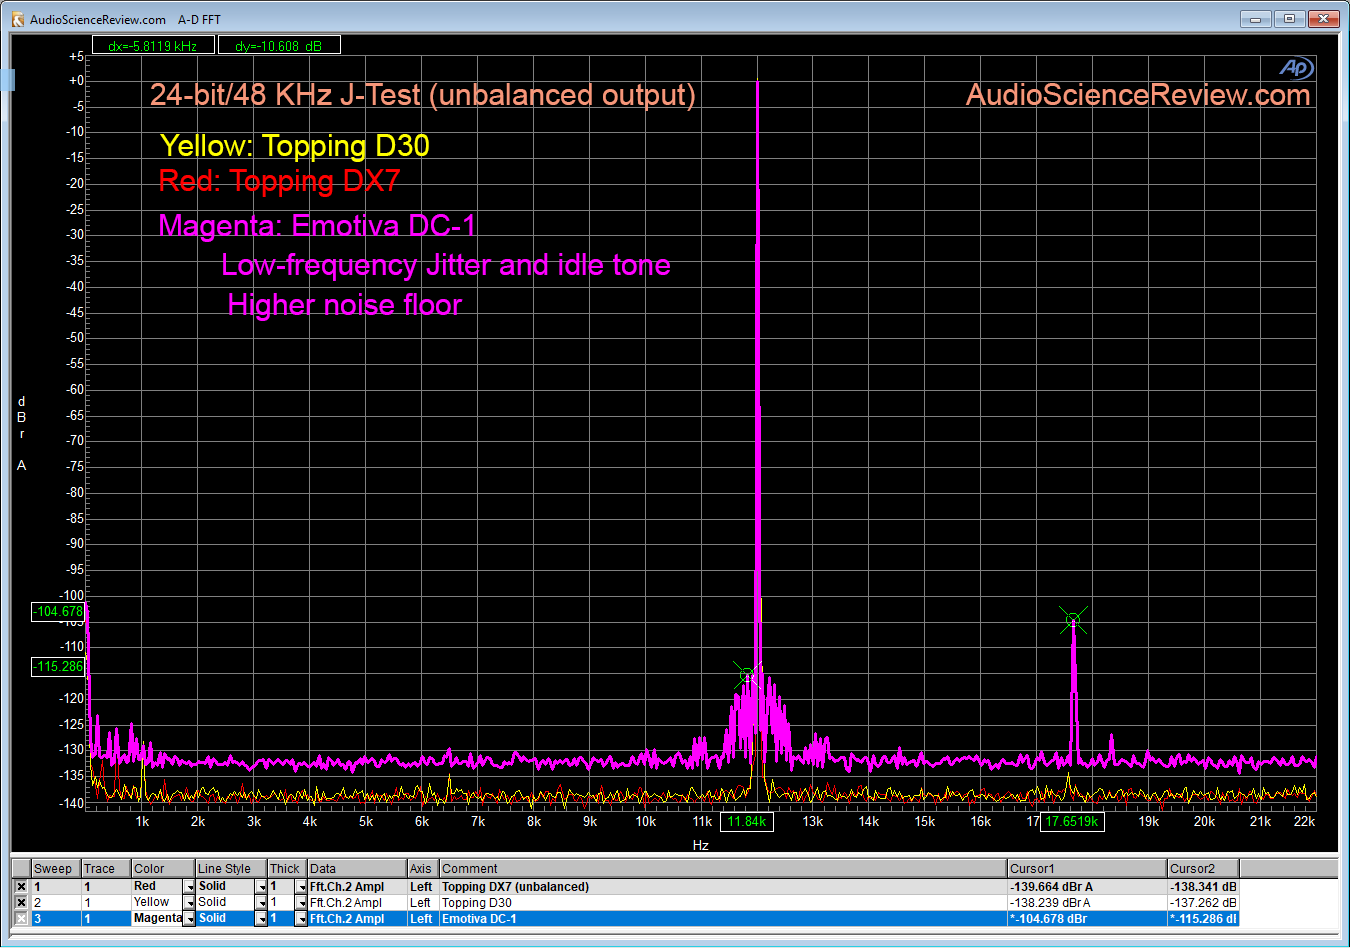Click the -137.262 dB cursor2 value

[1203, 903]
